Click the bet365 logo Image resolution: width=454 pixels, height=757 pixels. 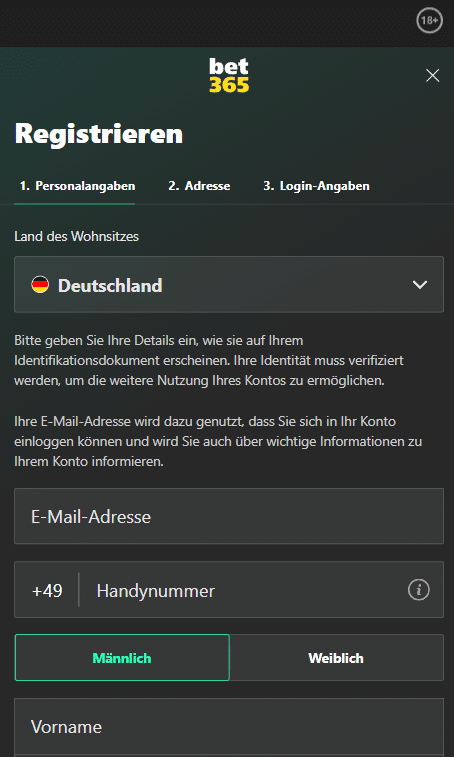click(x=229, y=75)
